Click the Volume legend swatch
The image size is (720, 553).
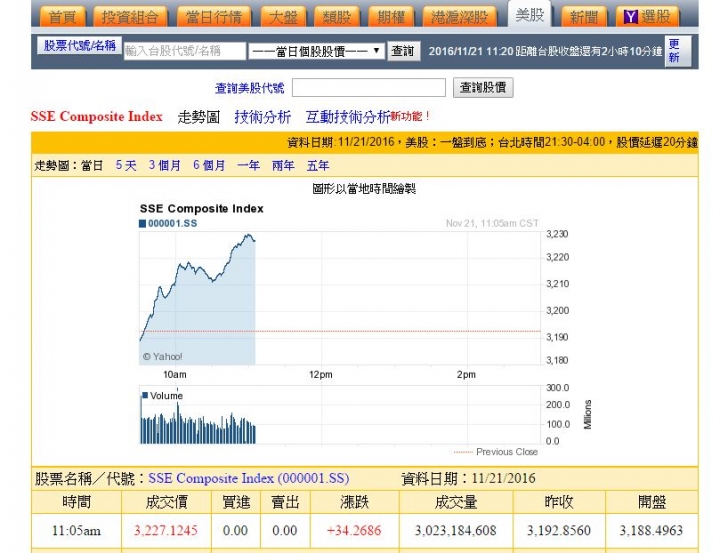pyautogui.click(x=145, y=395)
